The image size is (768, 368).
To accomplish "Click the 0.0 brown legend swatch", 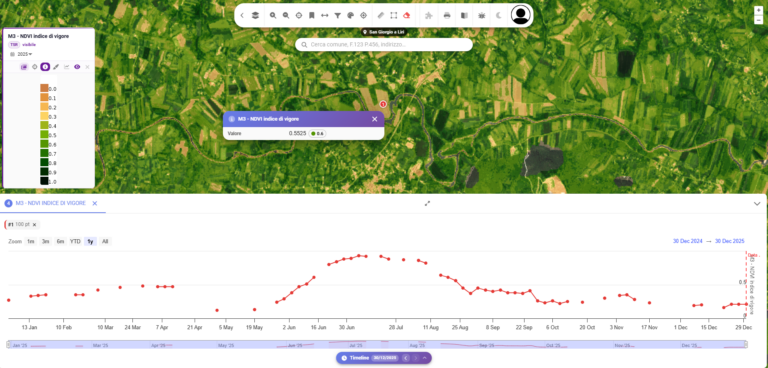I will (x=44, y=89).
